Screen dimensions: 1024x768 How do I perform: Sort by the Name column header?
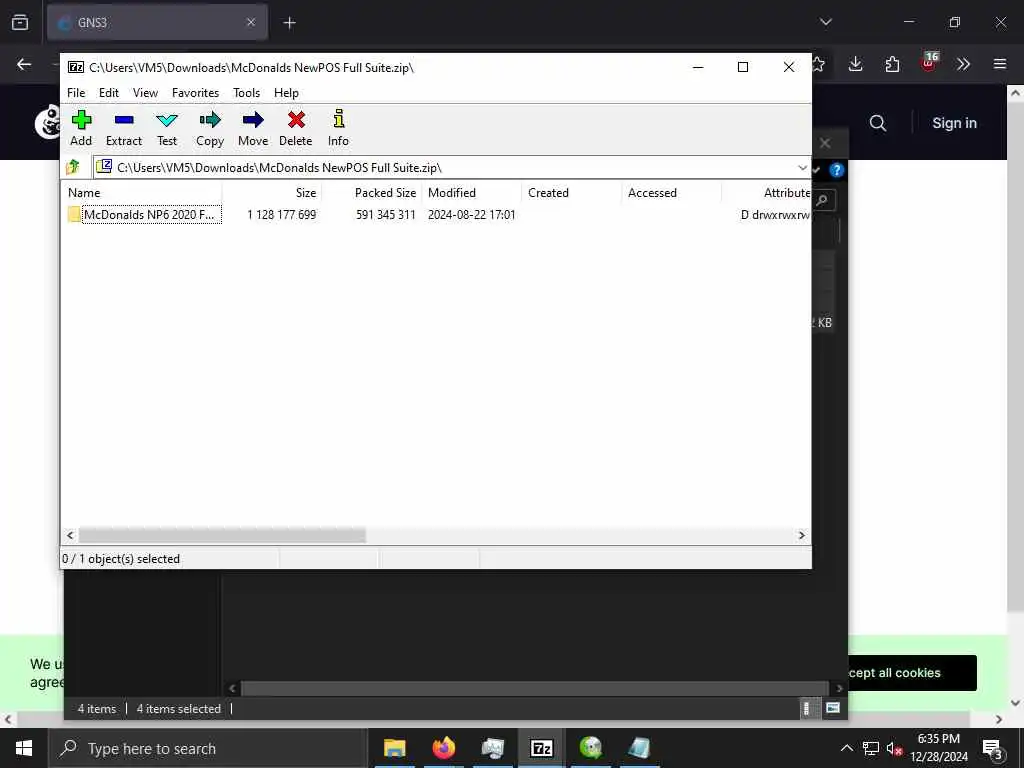tap(142, 193)
